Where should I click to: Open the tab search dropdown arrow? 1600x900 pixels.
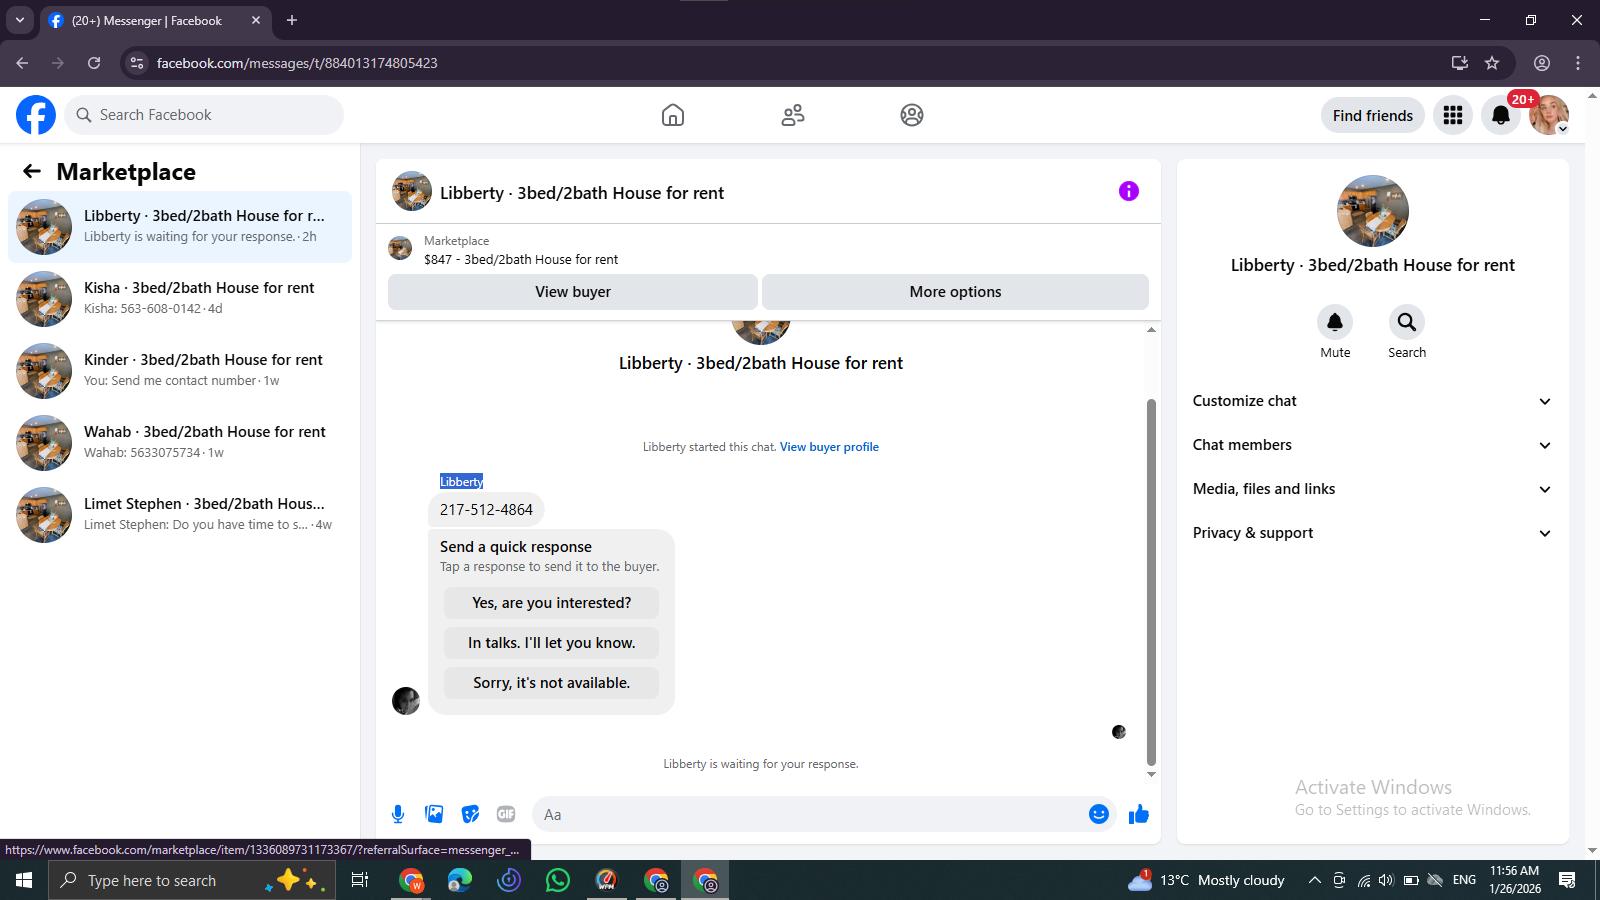tap(19, 20)
